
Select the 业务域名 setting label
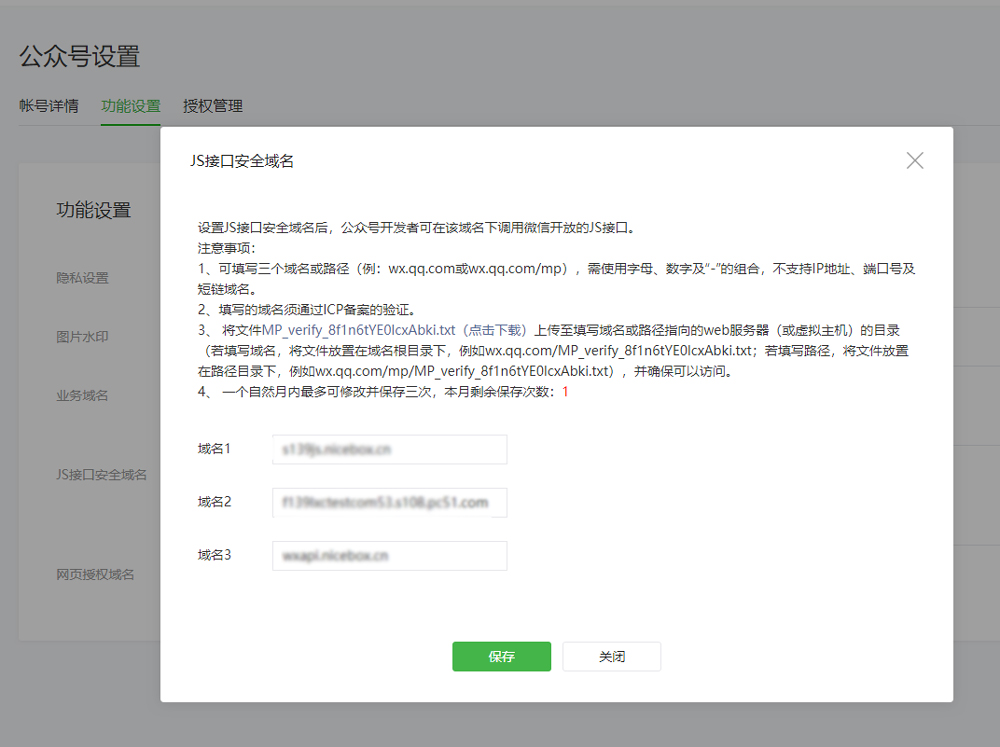[x=82, y=395]
